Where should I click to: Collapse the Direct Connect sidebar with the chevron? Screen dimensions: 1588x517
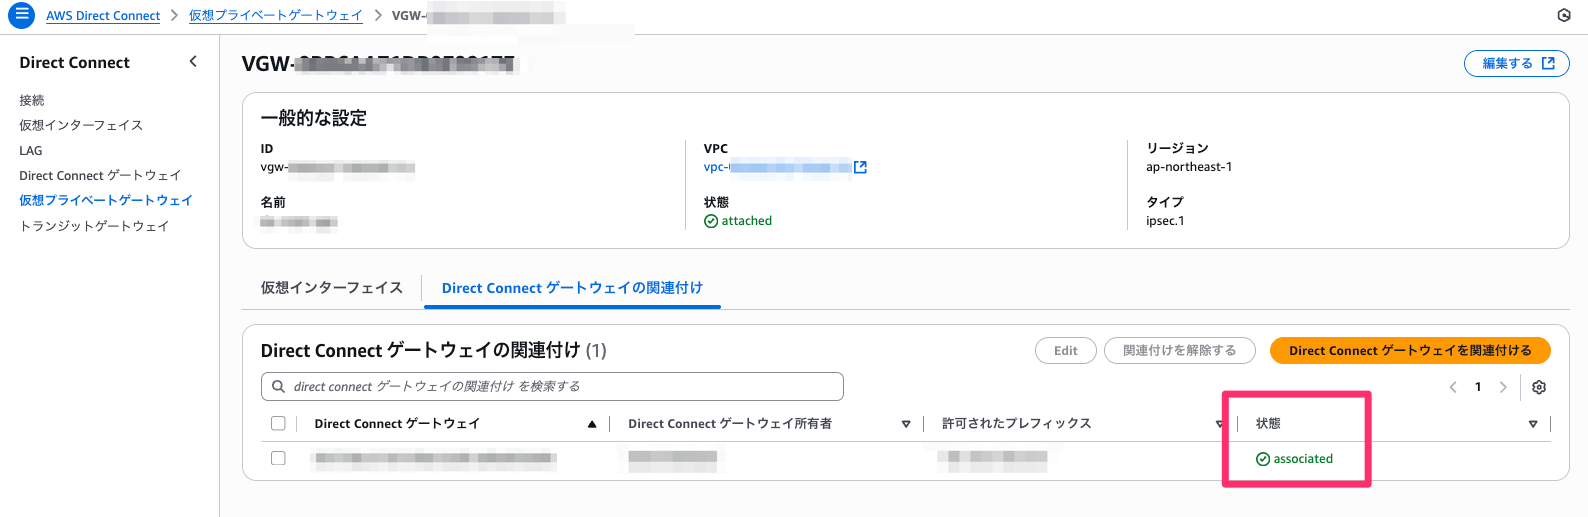click(x=193, y=62)
